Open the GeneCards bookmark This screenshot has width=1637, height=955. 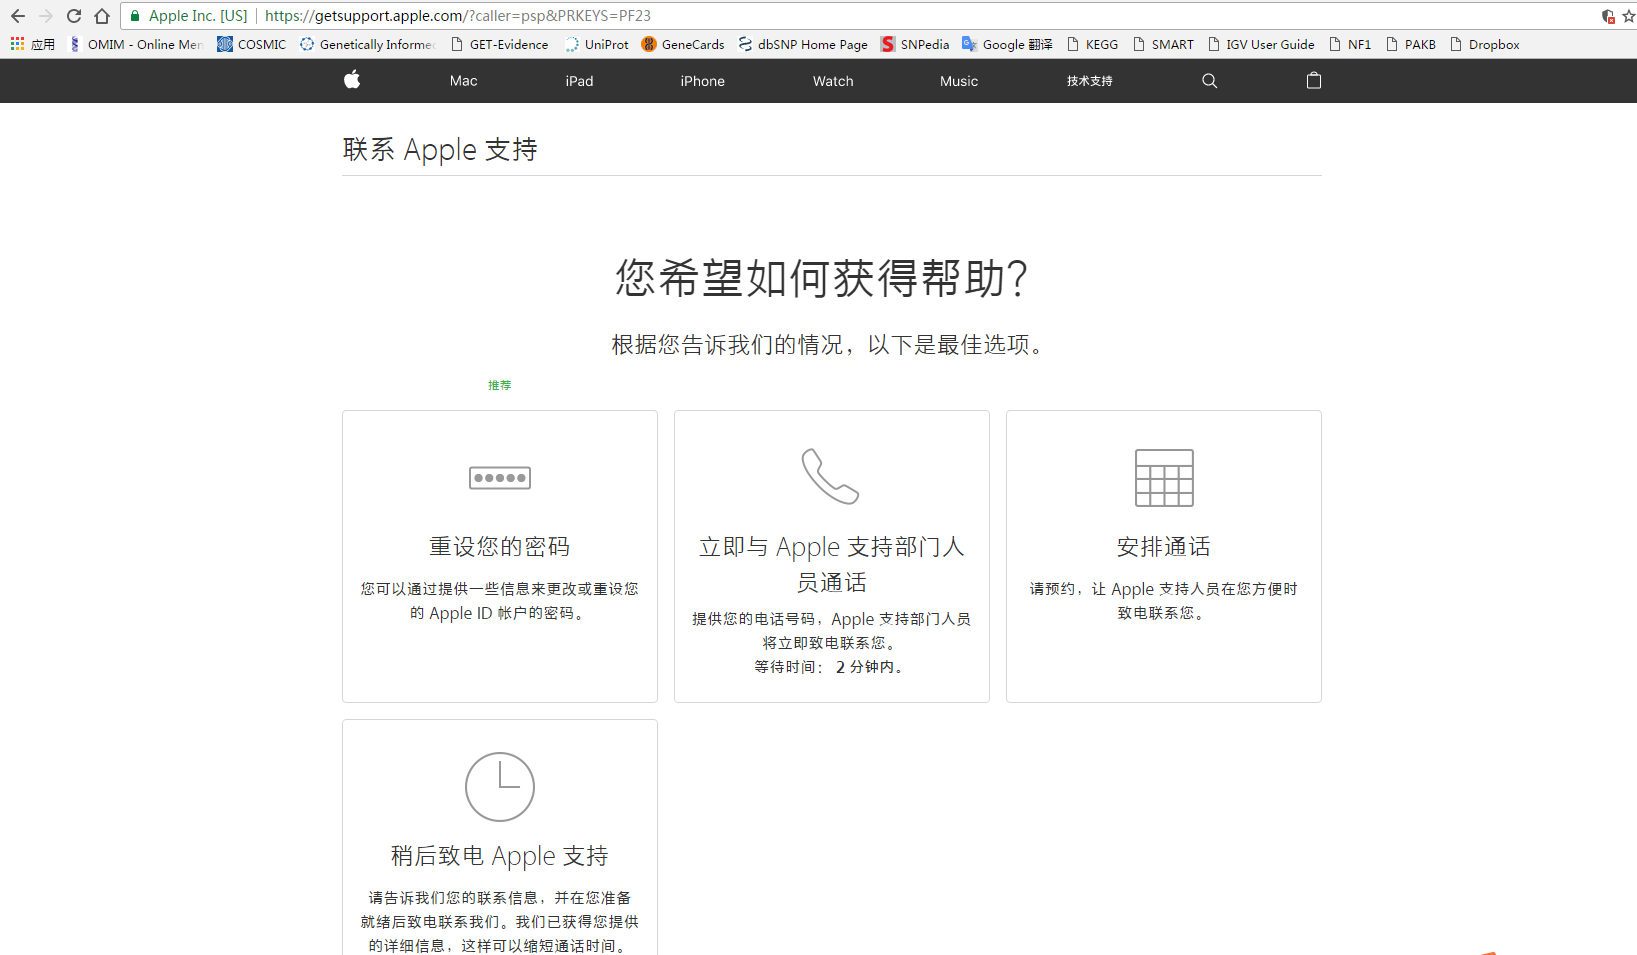683,44
